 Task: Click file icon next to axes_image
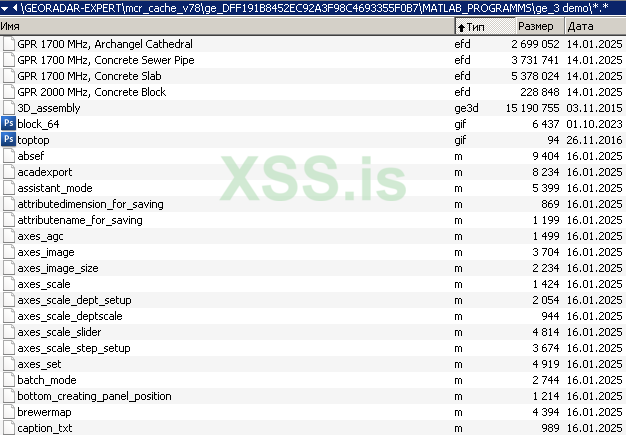8,252
